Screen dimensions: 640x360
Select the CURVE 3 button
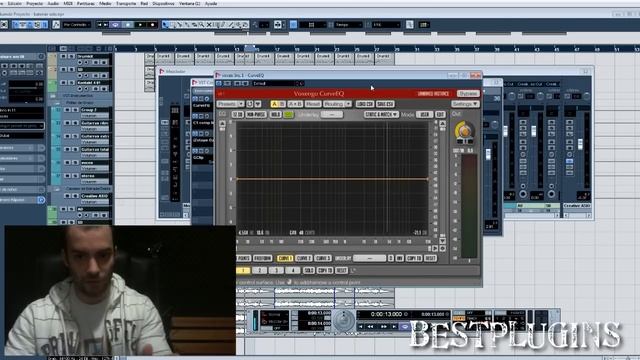[322, 258]
